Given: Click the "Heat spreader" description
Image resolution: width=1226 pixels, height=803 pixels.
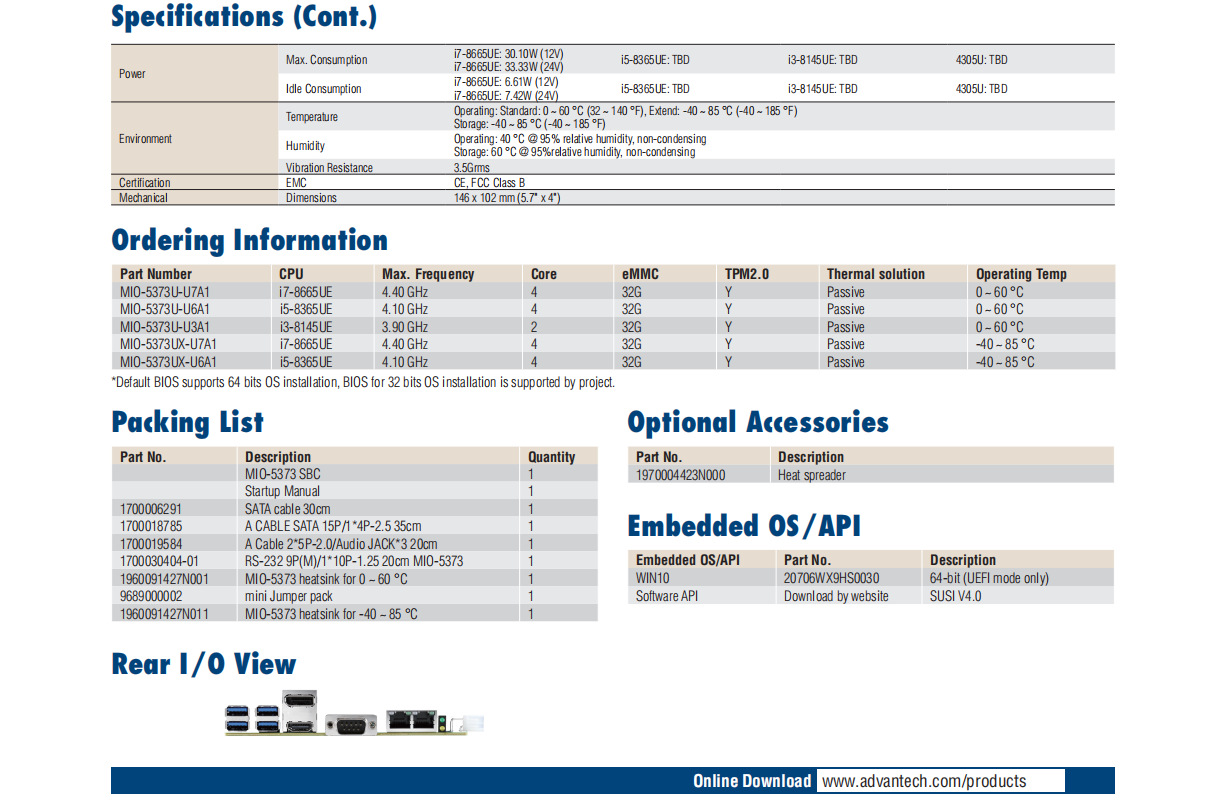Looking at the screenshot, I should point(812,475).
